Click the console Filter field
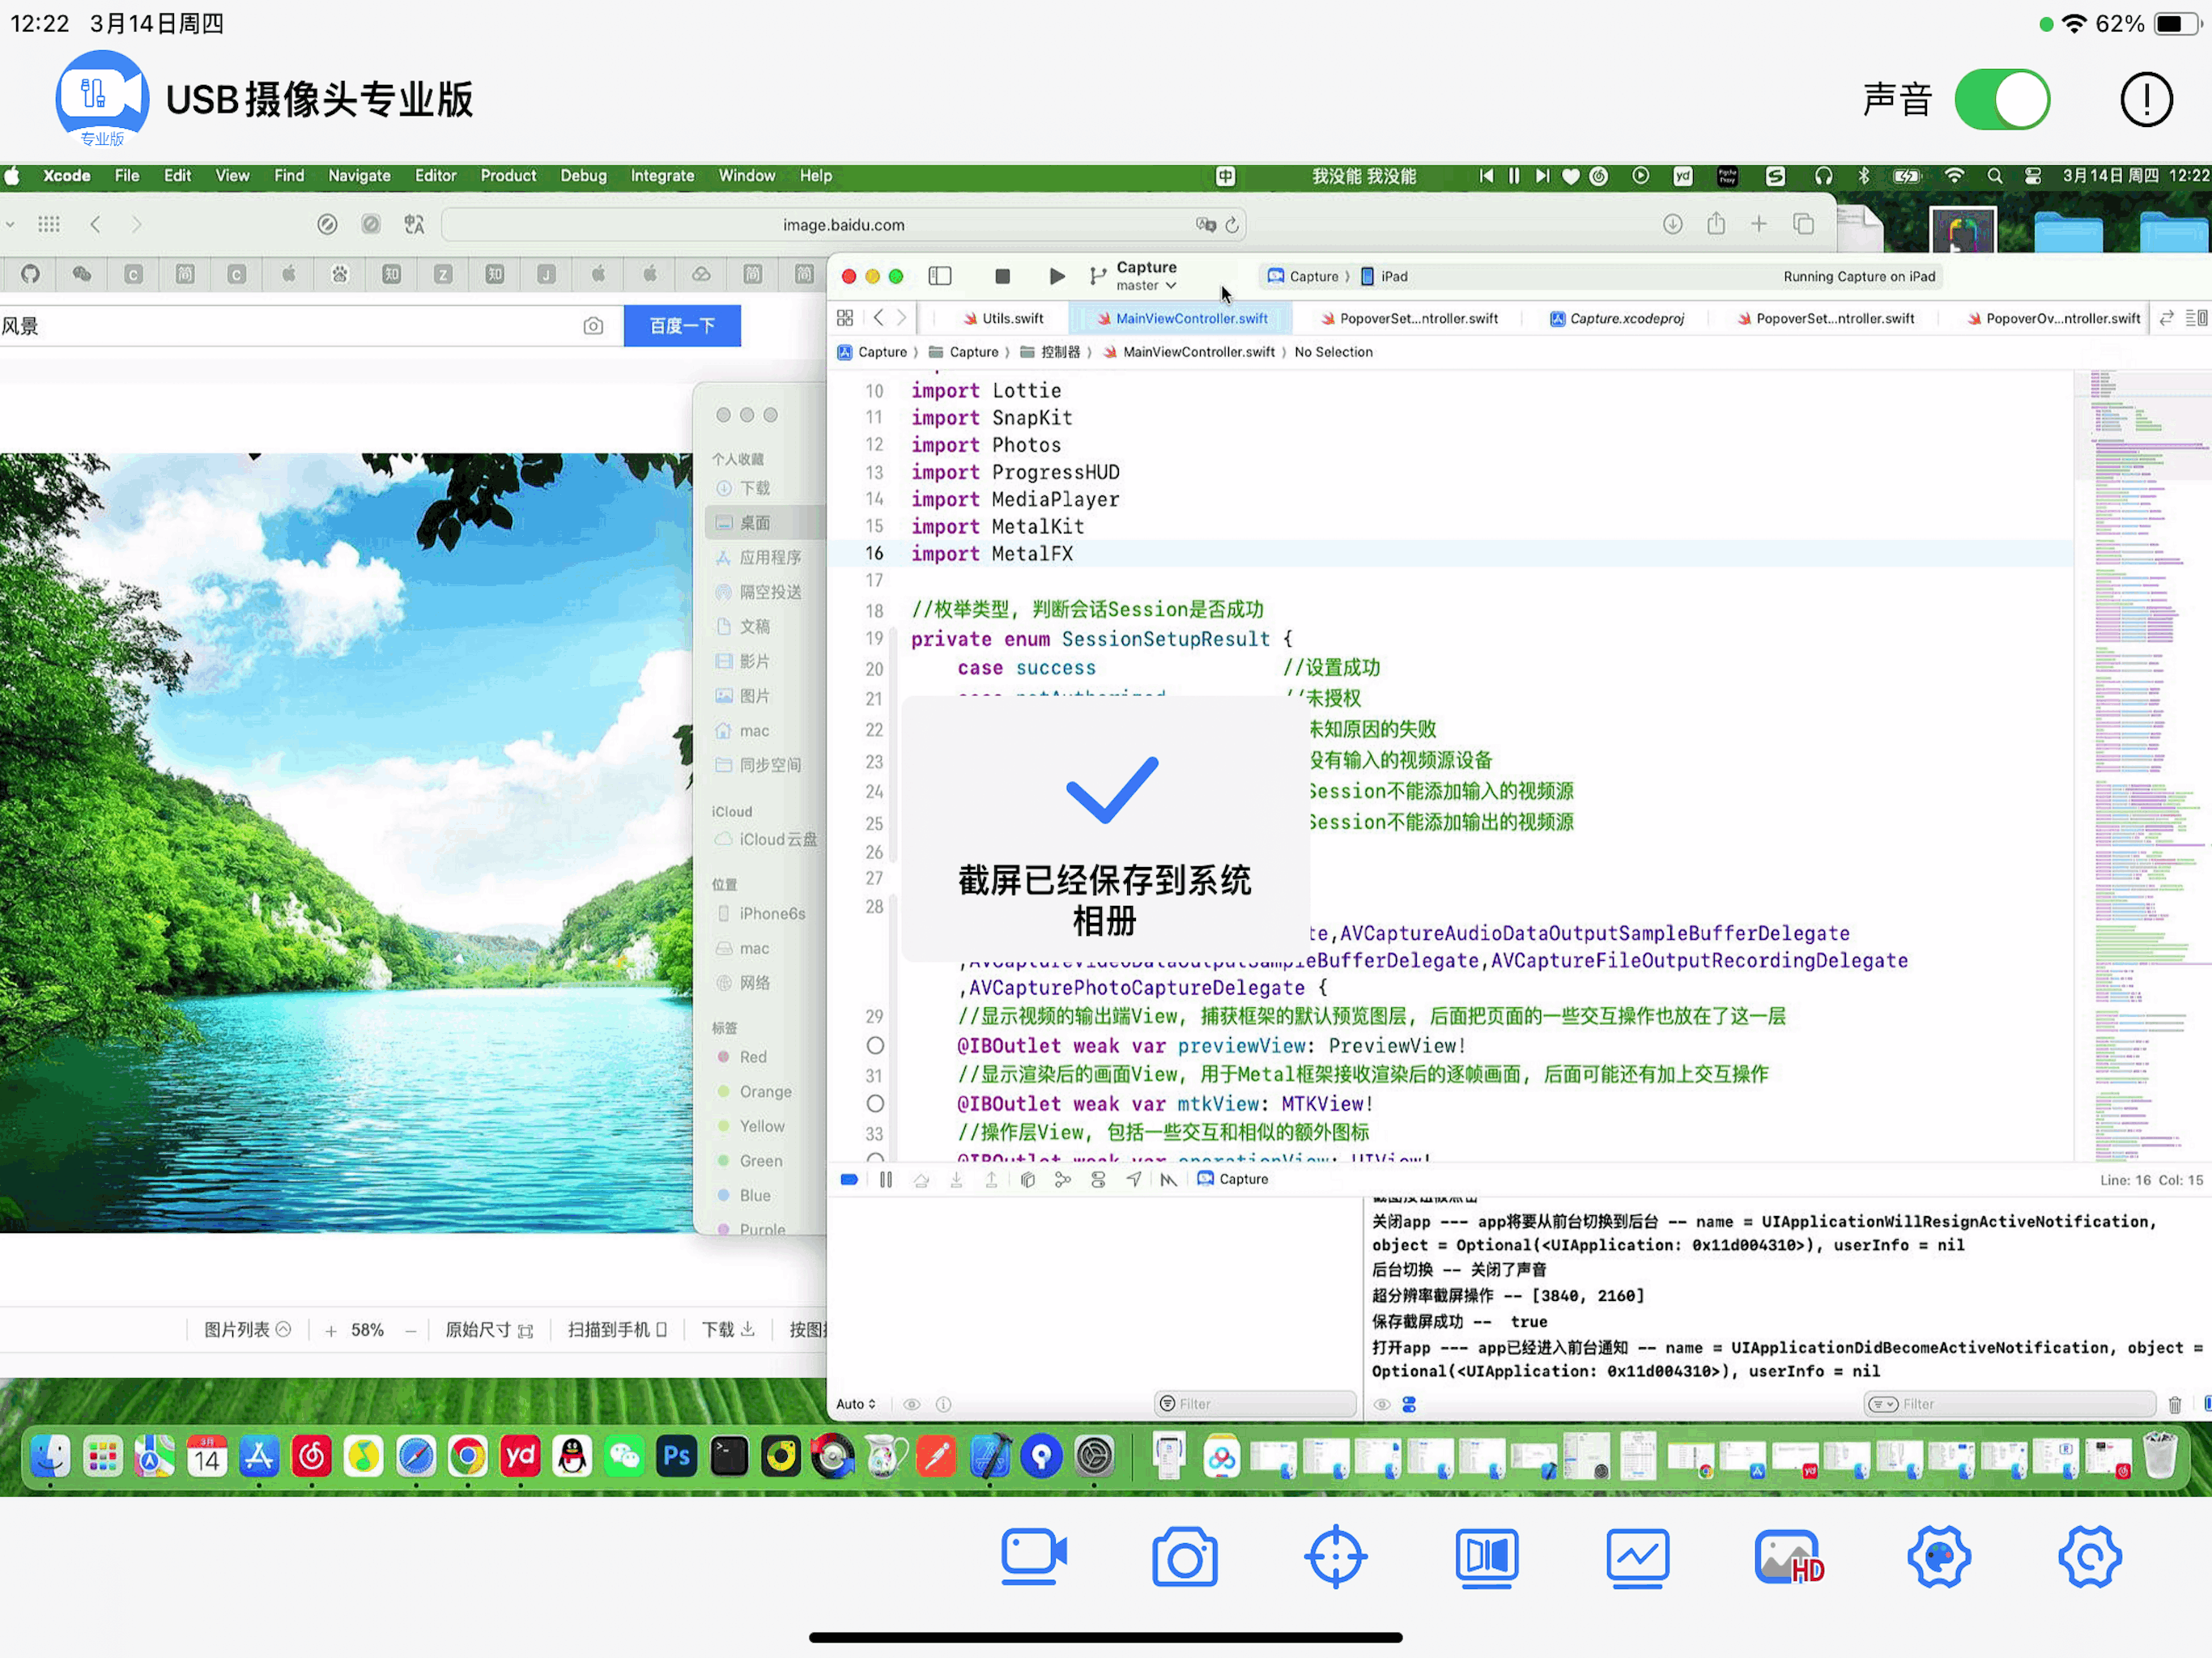The width and height of the screenshot is (2212, 1658). tap(2010, 1404)
